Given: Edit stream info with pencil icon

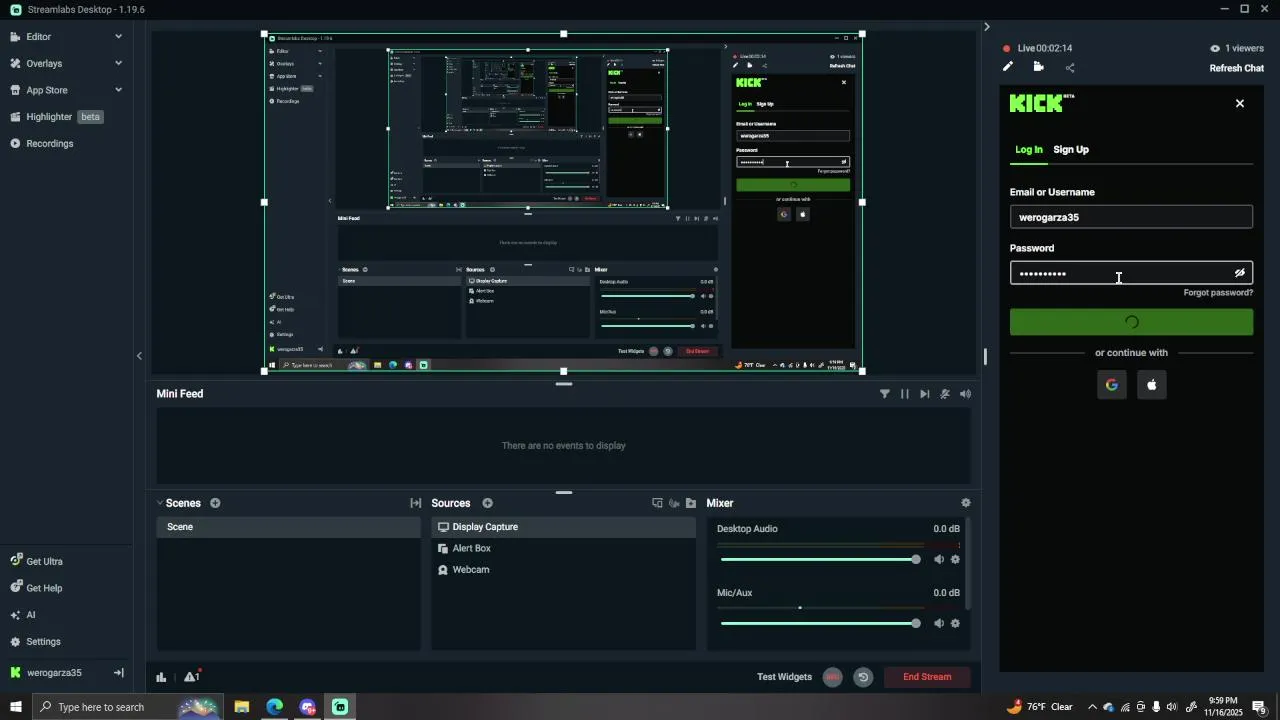Looking at the screenshot, I should [x=1008, y=67].
